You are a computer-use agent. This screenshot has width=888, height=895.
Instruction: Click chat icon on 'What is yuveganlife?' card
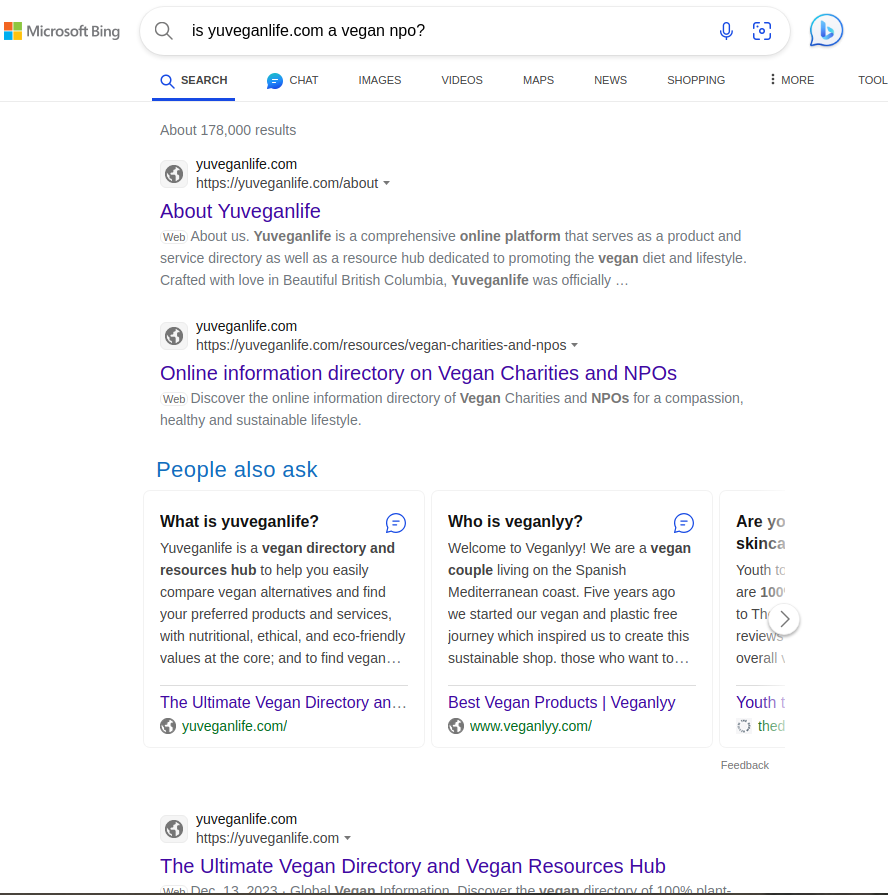pos(395,523)
